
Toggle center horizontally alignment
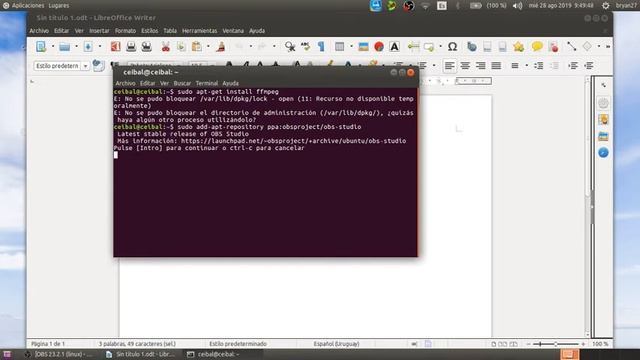(465, 66)
